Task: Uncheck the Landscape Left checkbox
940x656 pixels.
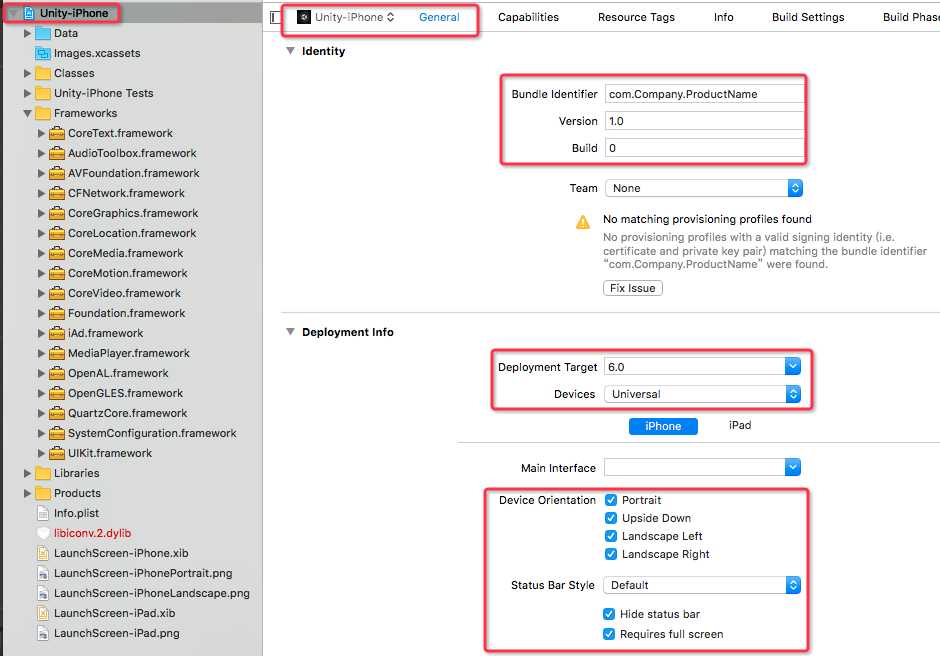Action: pyautogui.click(x=611, y=536)
